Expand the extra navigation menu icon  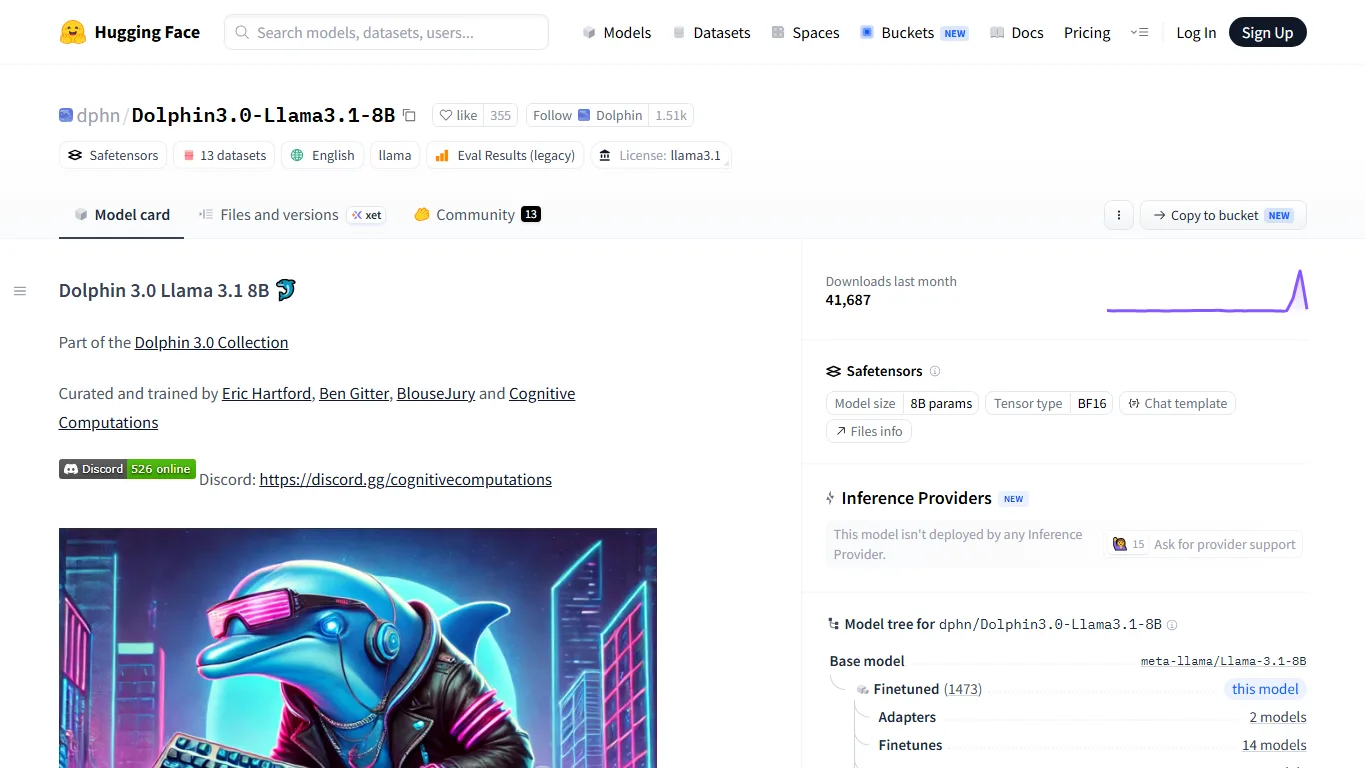click(x=1139, y=33)
